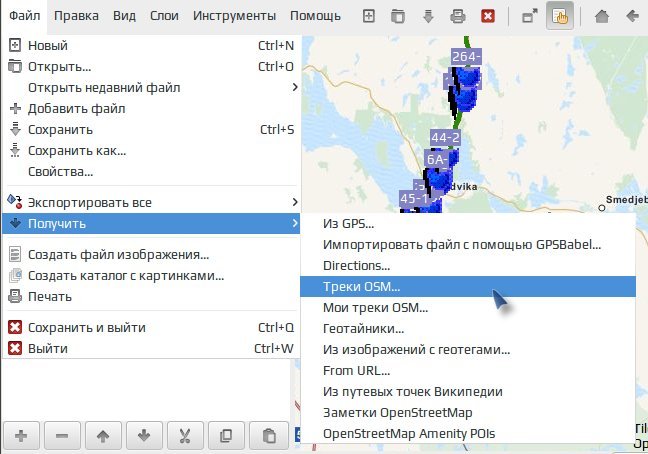Click the minus remove layer button
Screen dimensions: 648x454
click(62, 435)
